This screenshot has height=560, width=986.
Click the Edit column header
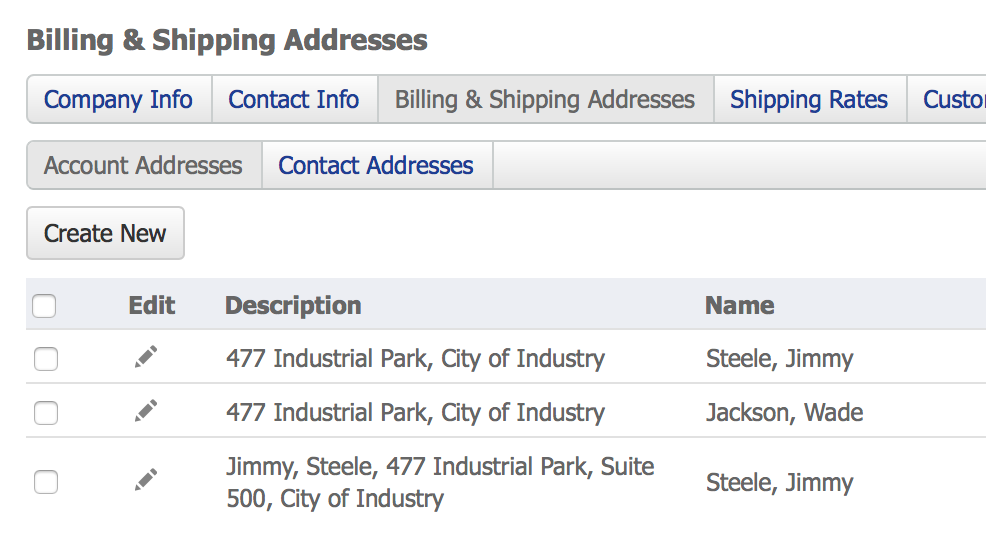tap(152, 305)
